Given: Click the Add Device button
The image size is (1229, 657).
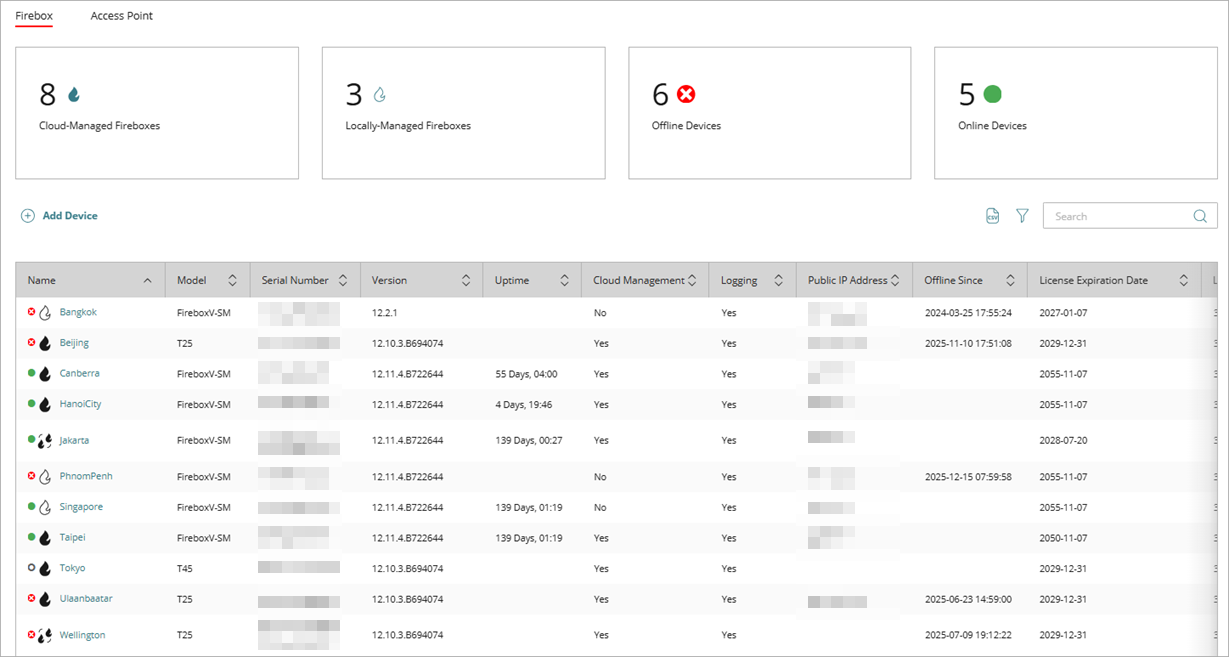Looking at the screenshot, I should [60, 216].
